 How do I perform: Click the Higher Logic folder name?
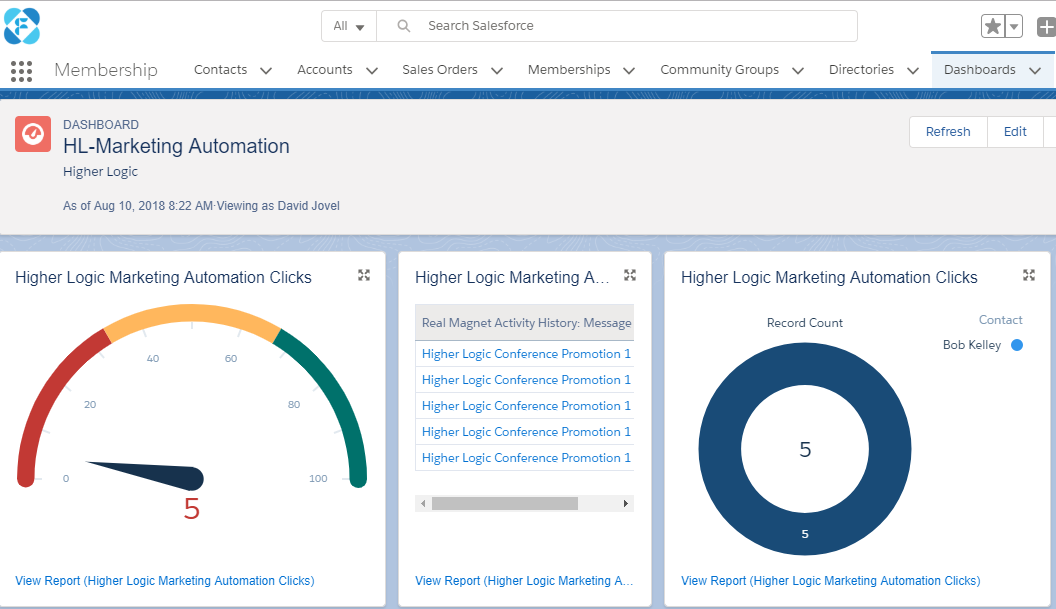100,172
